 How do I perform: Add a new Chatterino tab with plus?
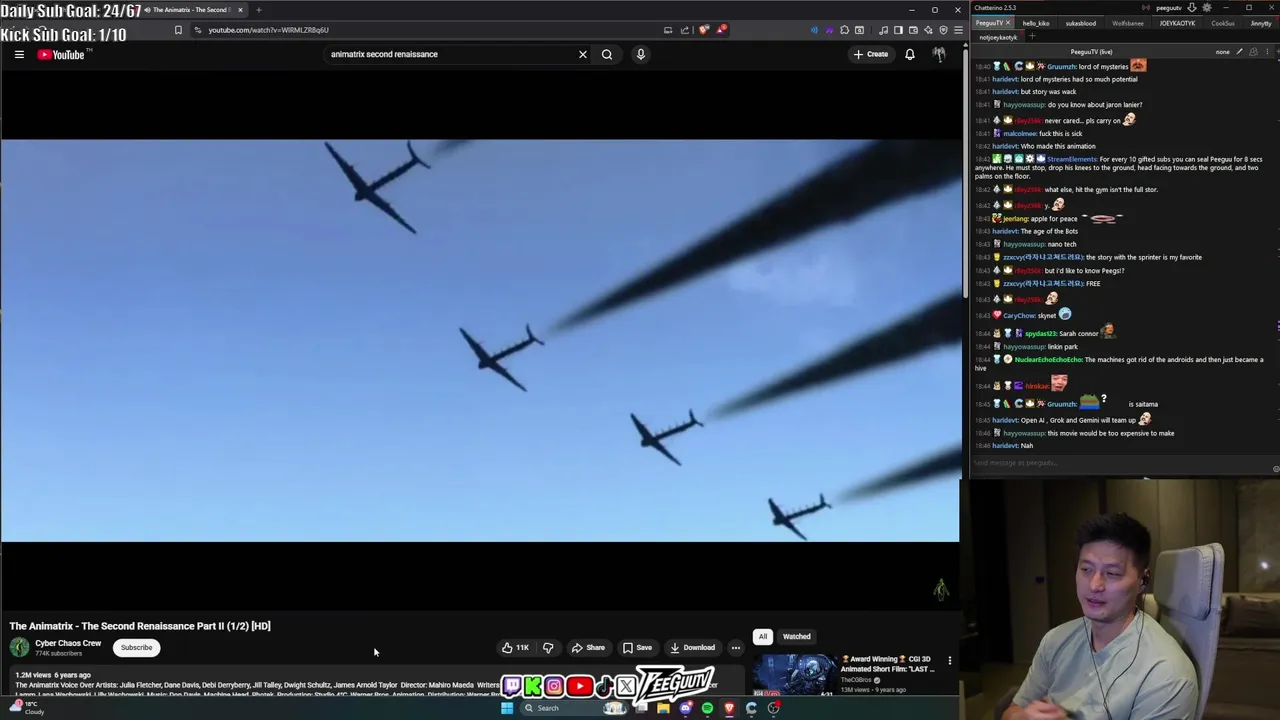(1032, 37)
